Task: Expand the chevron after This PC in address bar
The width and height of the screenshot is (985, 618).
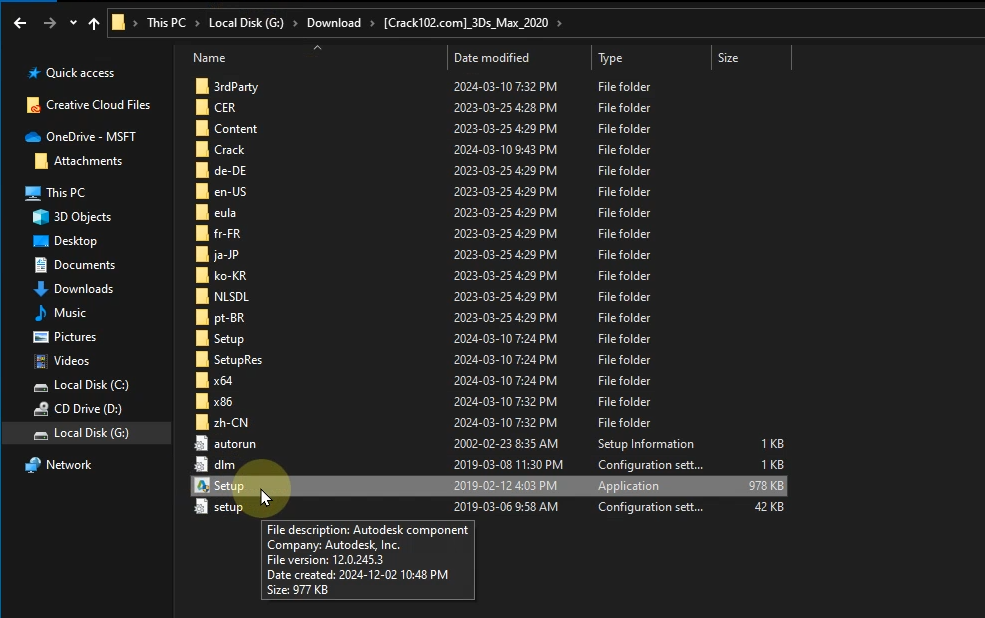Action: pyautogui.click(x=197, y=23)
